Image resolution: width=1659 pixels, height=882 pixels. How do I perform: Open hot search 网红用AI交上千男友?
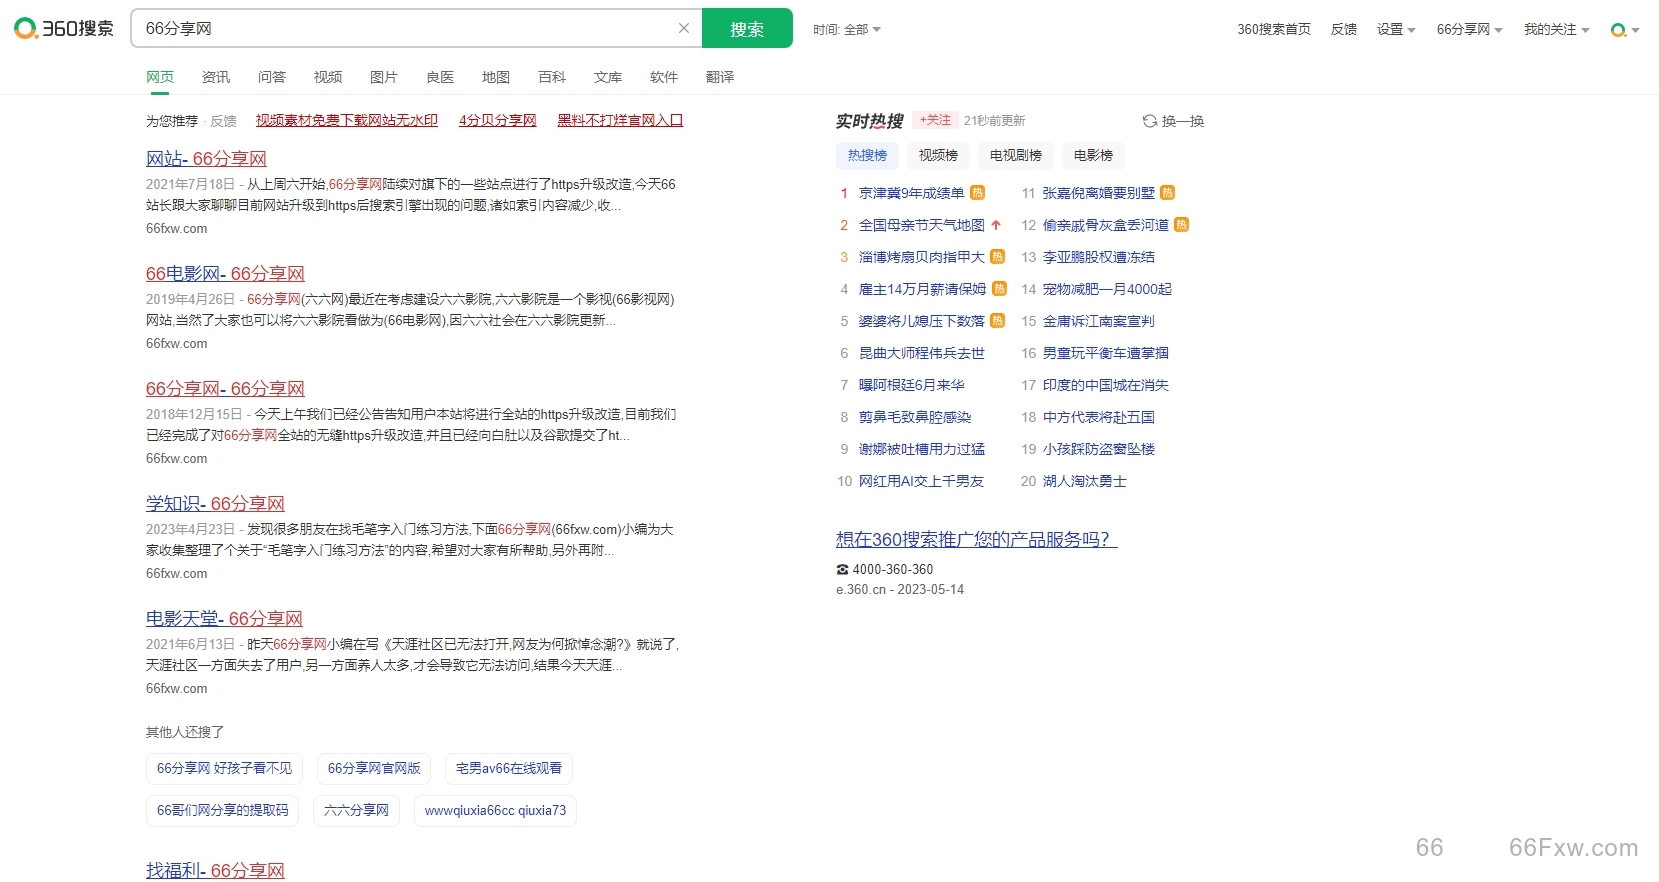coord(921,481)
